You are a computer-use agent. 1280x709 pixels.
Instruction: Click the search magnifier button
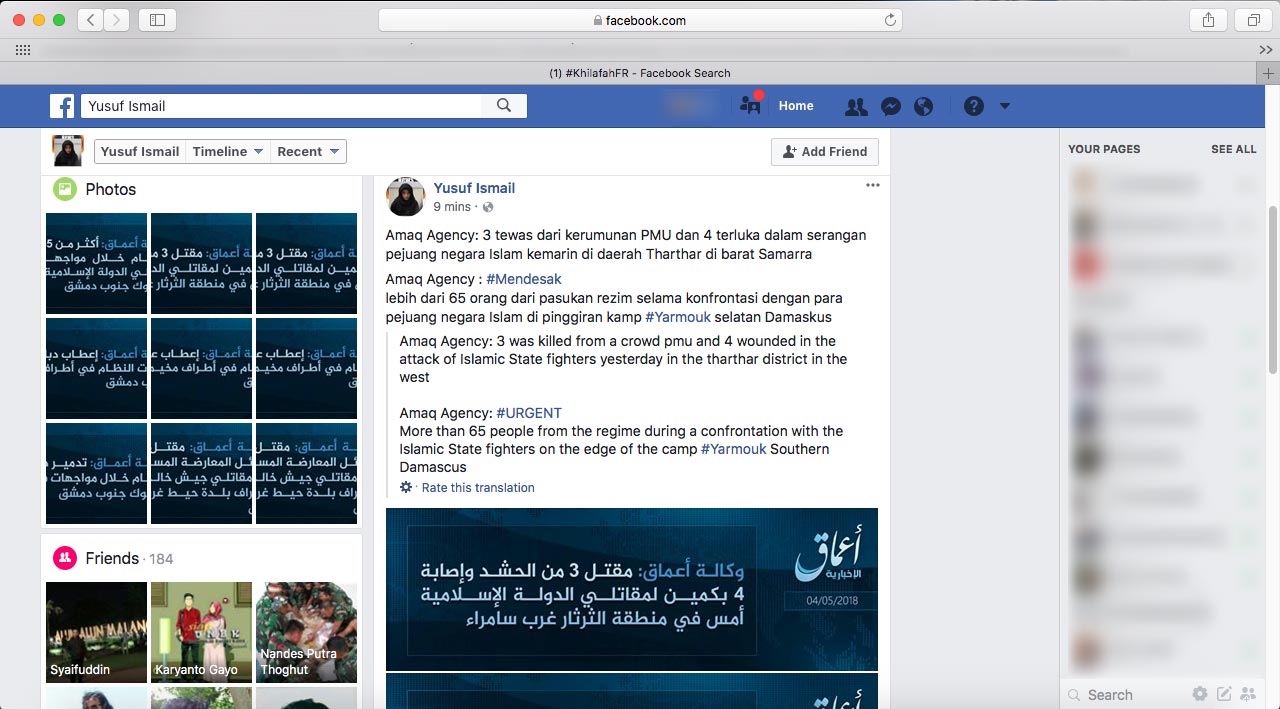pos(504,106)
